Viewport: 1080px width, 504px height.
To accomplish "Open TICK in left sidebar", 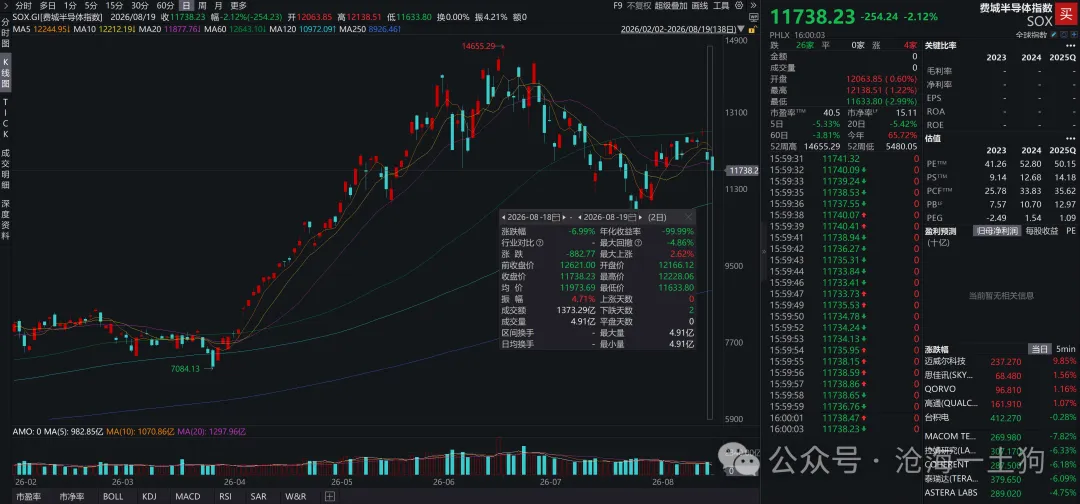I will (6, 120).
